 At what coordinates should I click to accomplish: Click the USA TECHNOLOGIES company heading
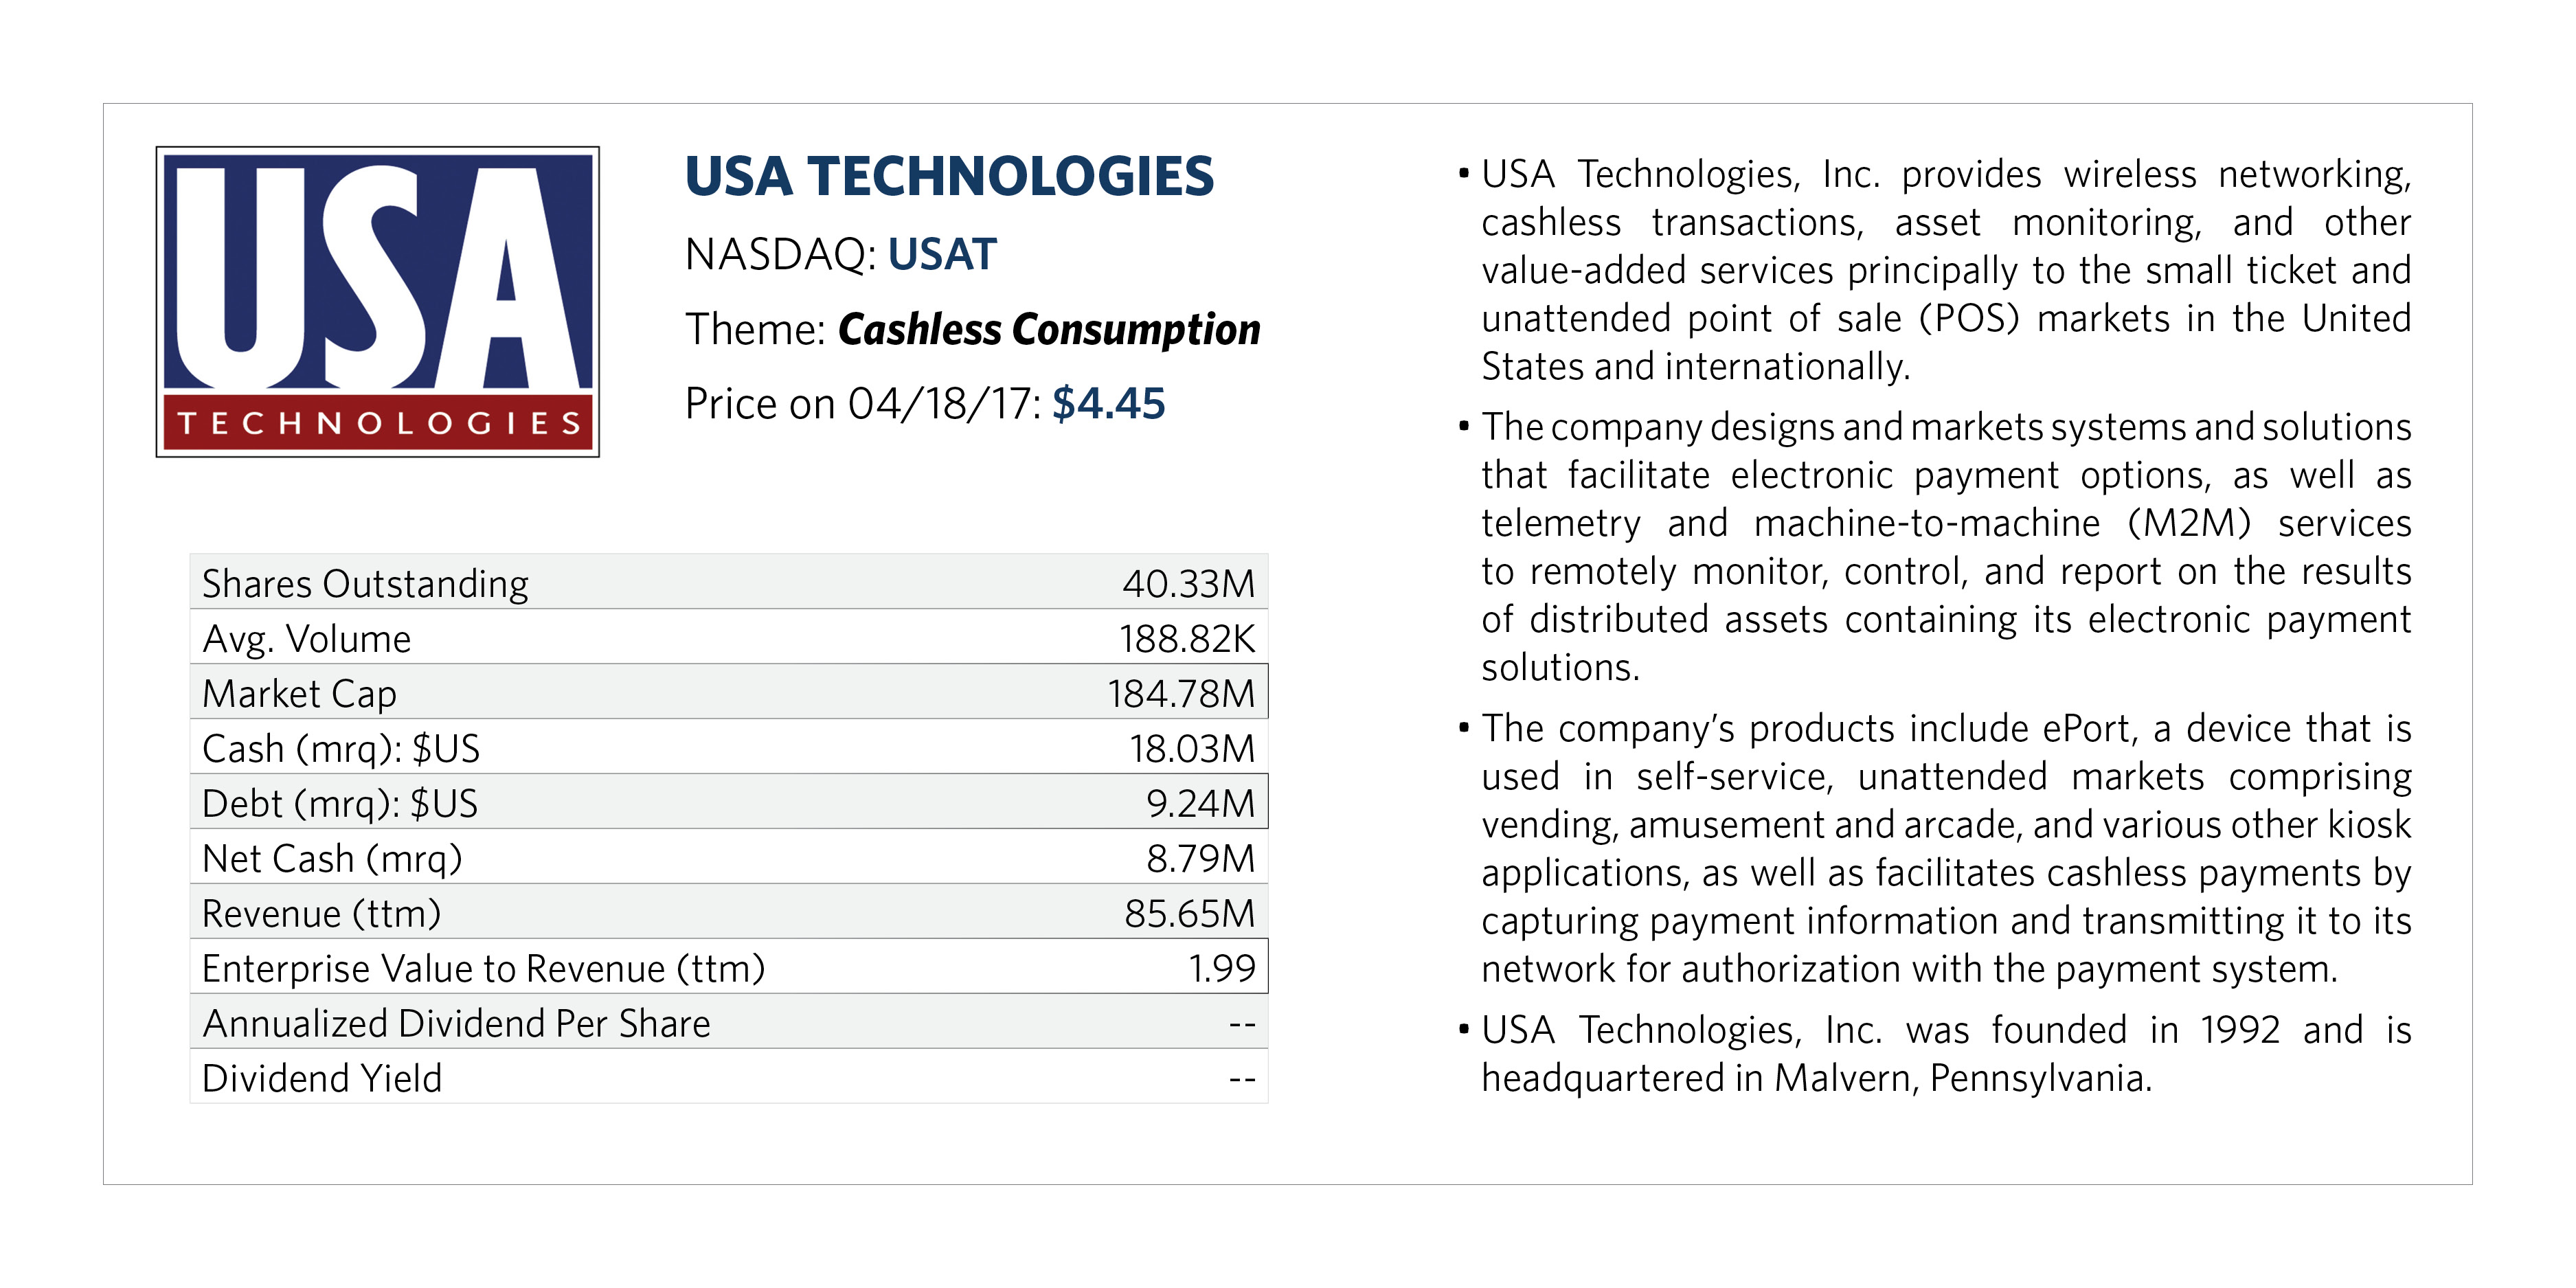click(948, 177)
